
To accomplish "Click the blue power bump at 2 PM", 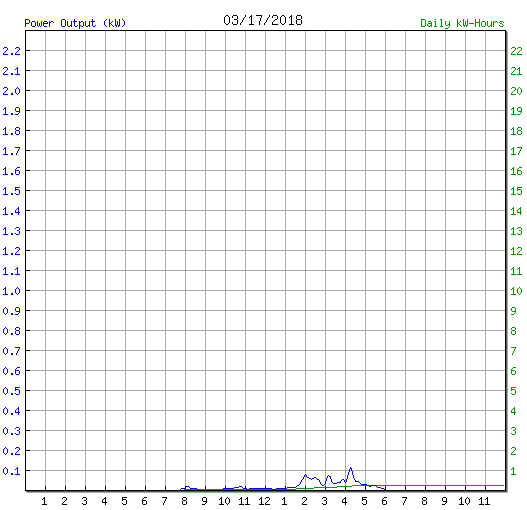I will 305,475.
